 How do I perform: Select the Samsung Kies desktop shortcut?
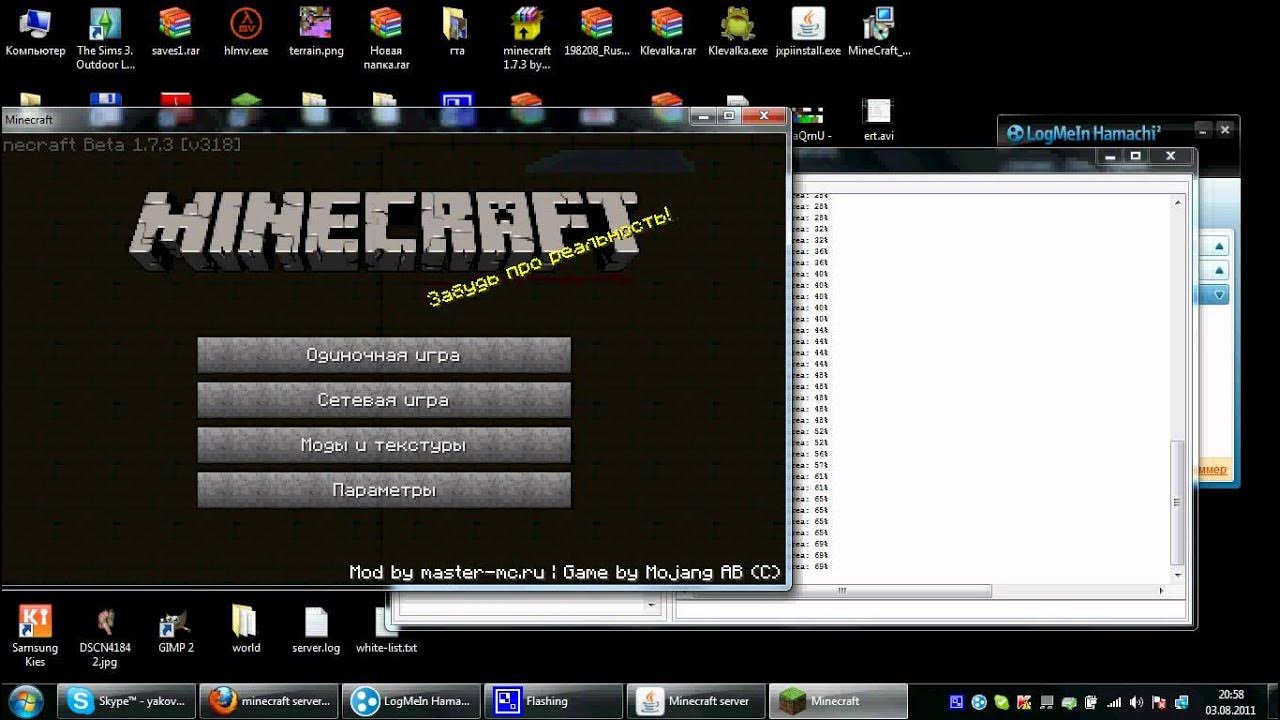point(35,636)
